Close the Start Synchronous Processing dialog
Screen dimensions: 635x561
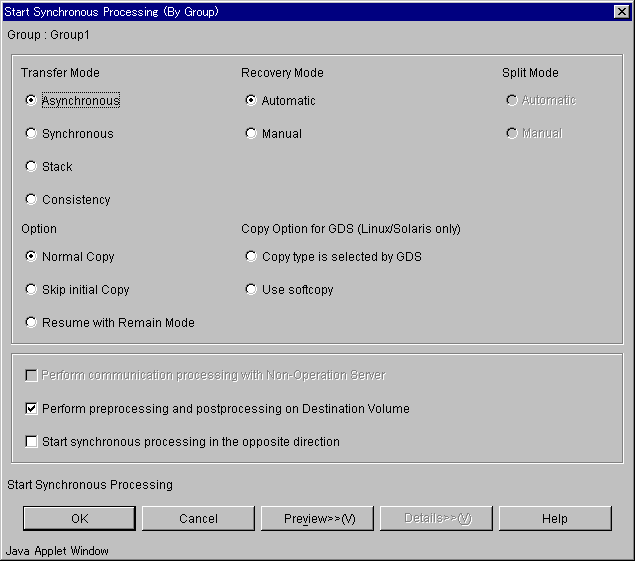click(x=621, y=12)
